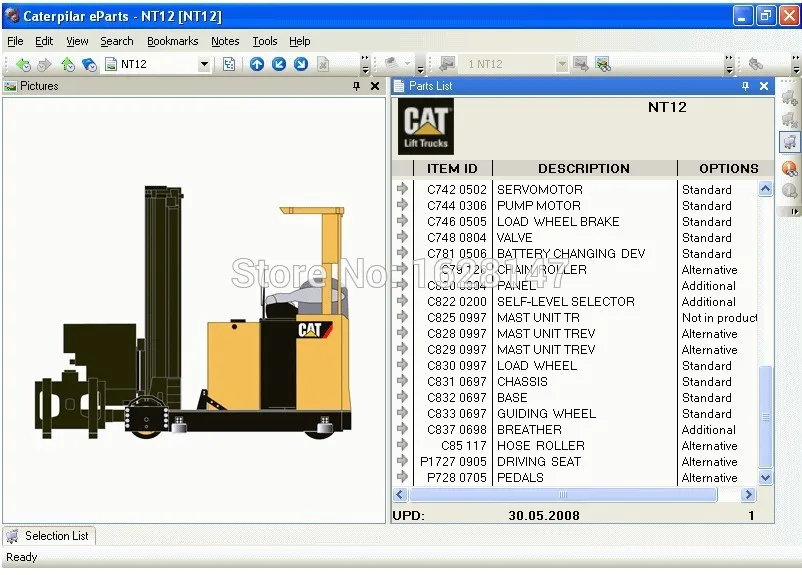The image size is (802, 575).
Task: Open the Help menu
Action: (299, 41)
